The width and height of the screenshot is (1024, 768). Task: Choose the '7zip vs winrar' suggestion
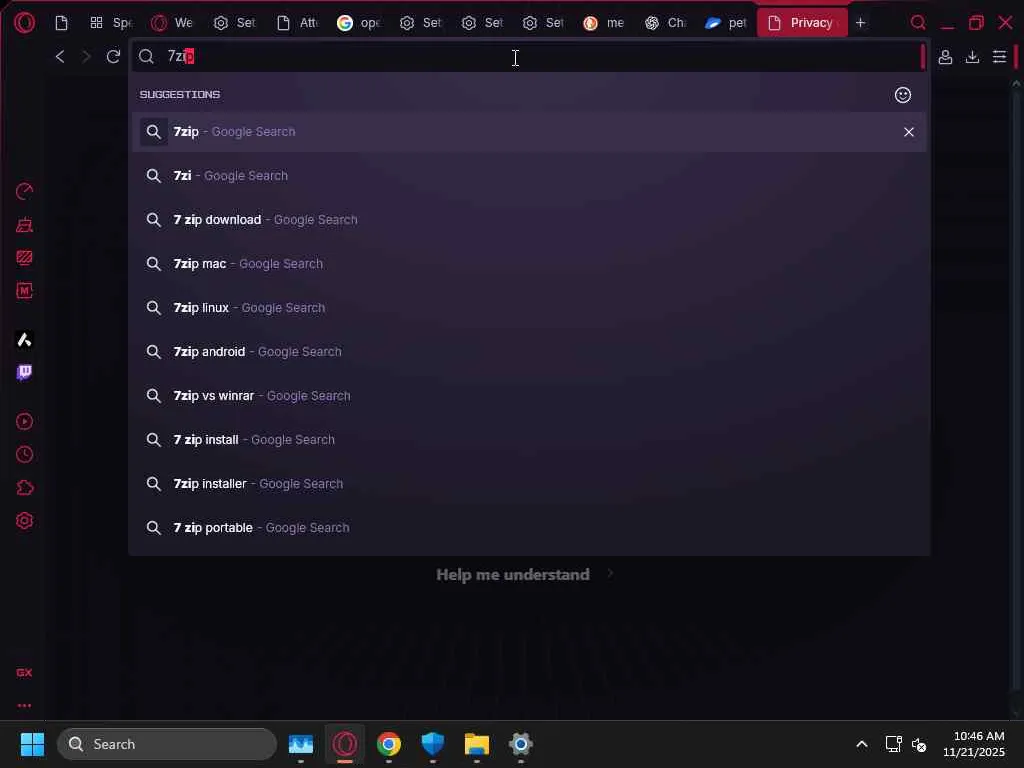tap(529, 396)
